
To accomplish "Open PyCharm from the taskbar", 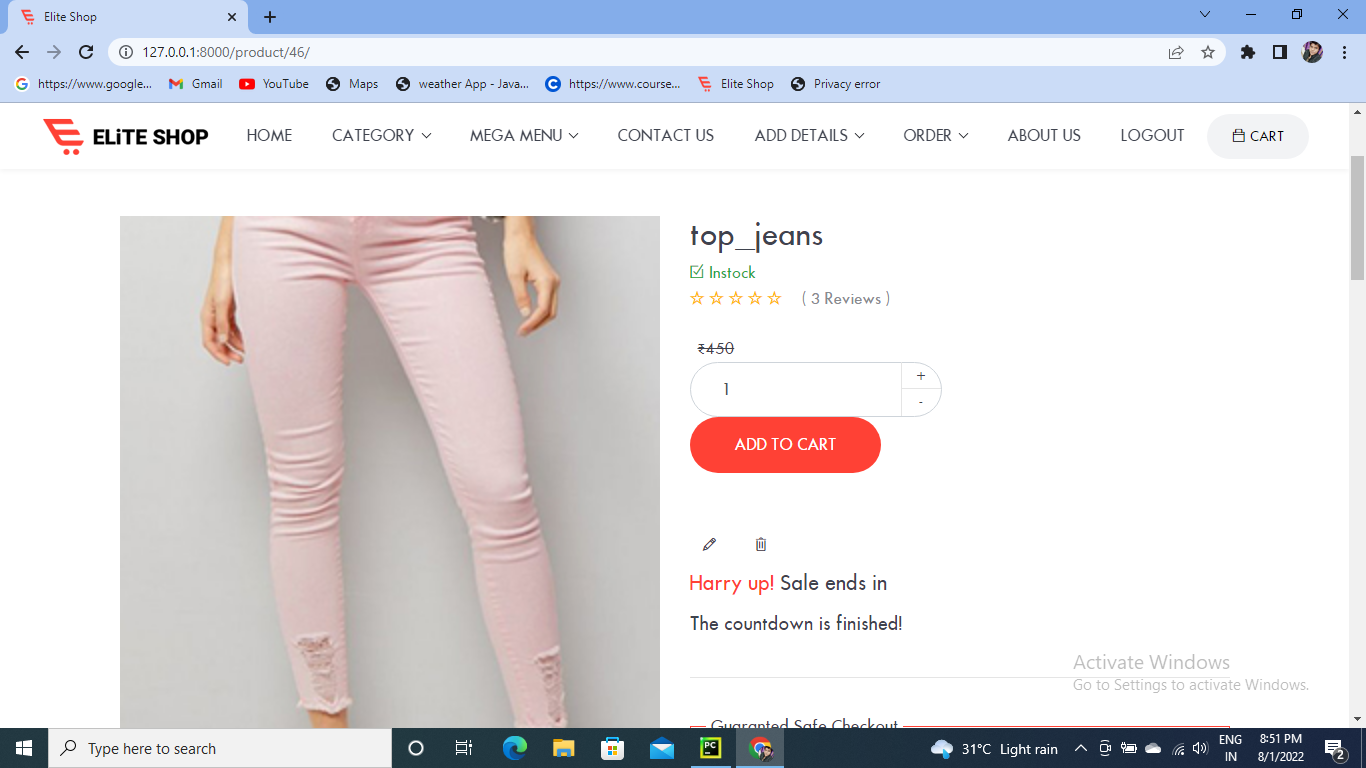I will (x=711, y=748).
